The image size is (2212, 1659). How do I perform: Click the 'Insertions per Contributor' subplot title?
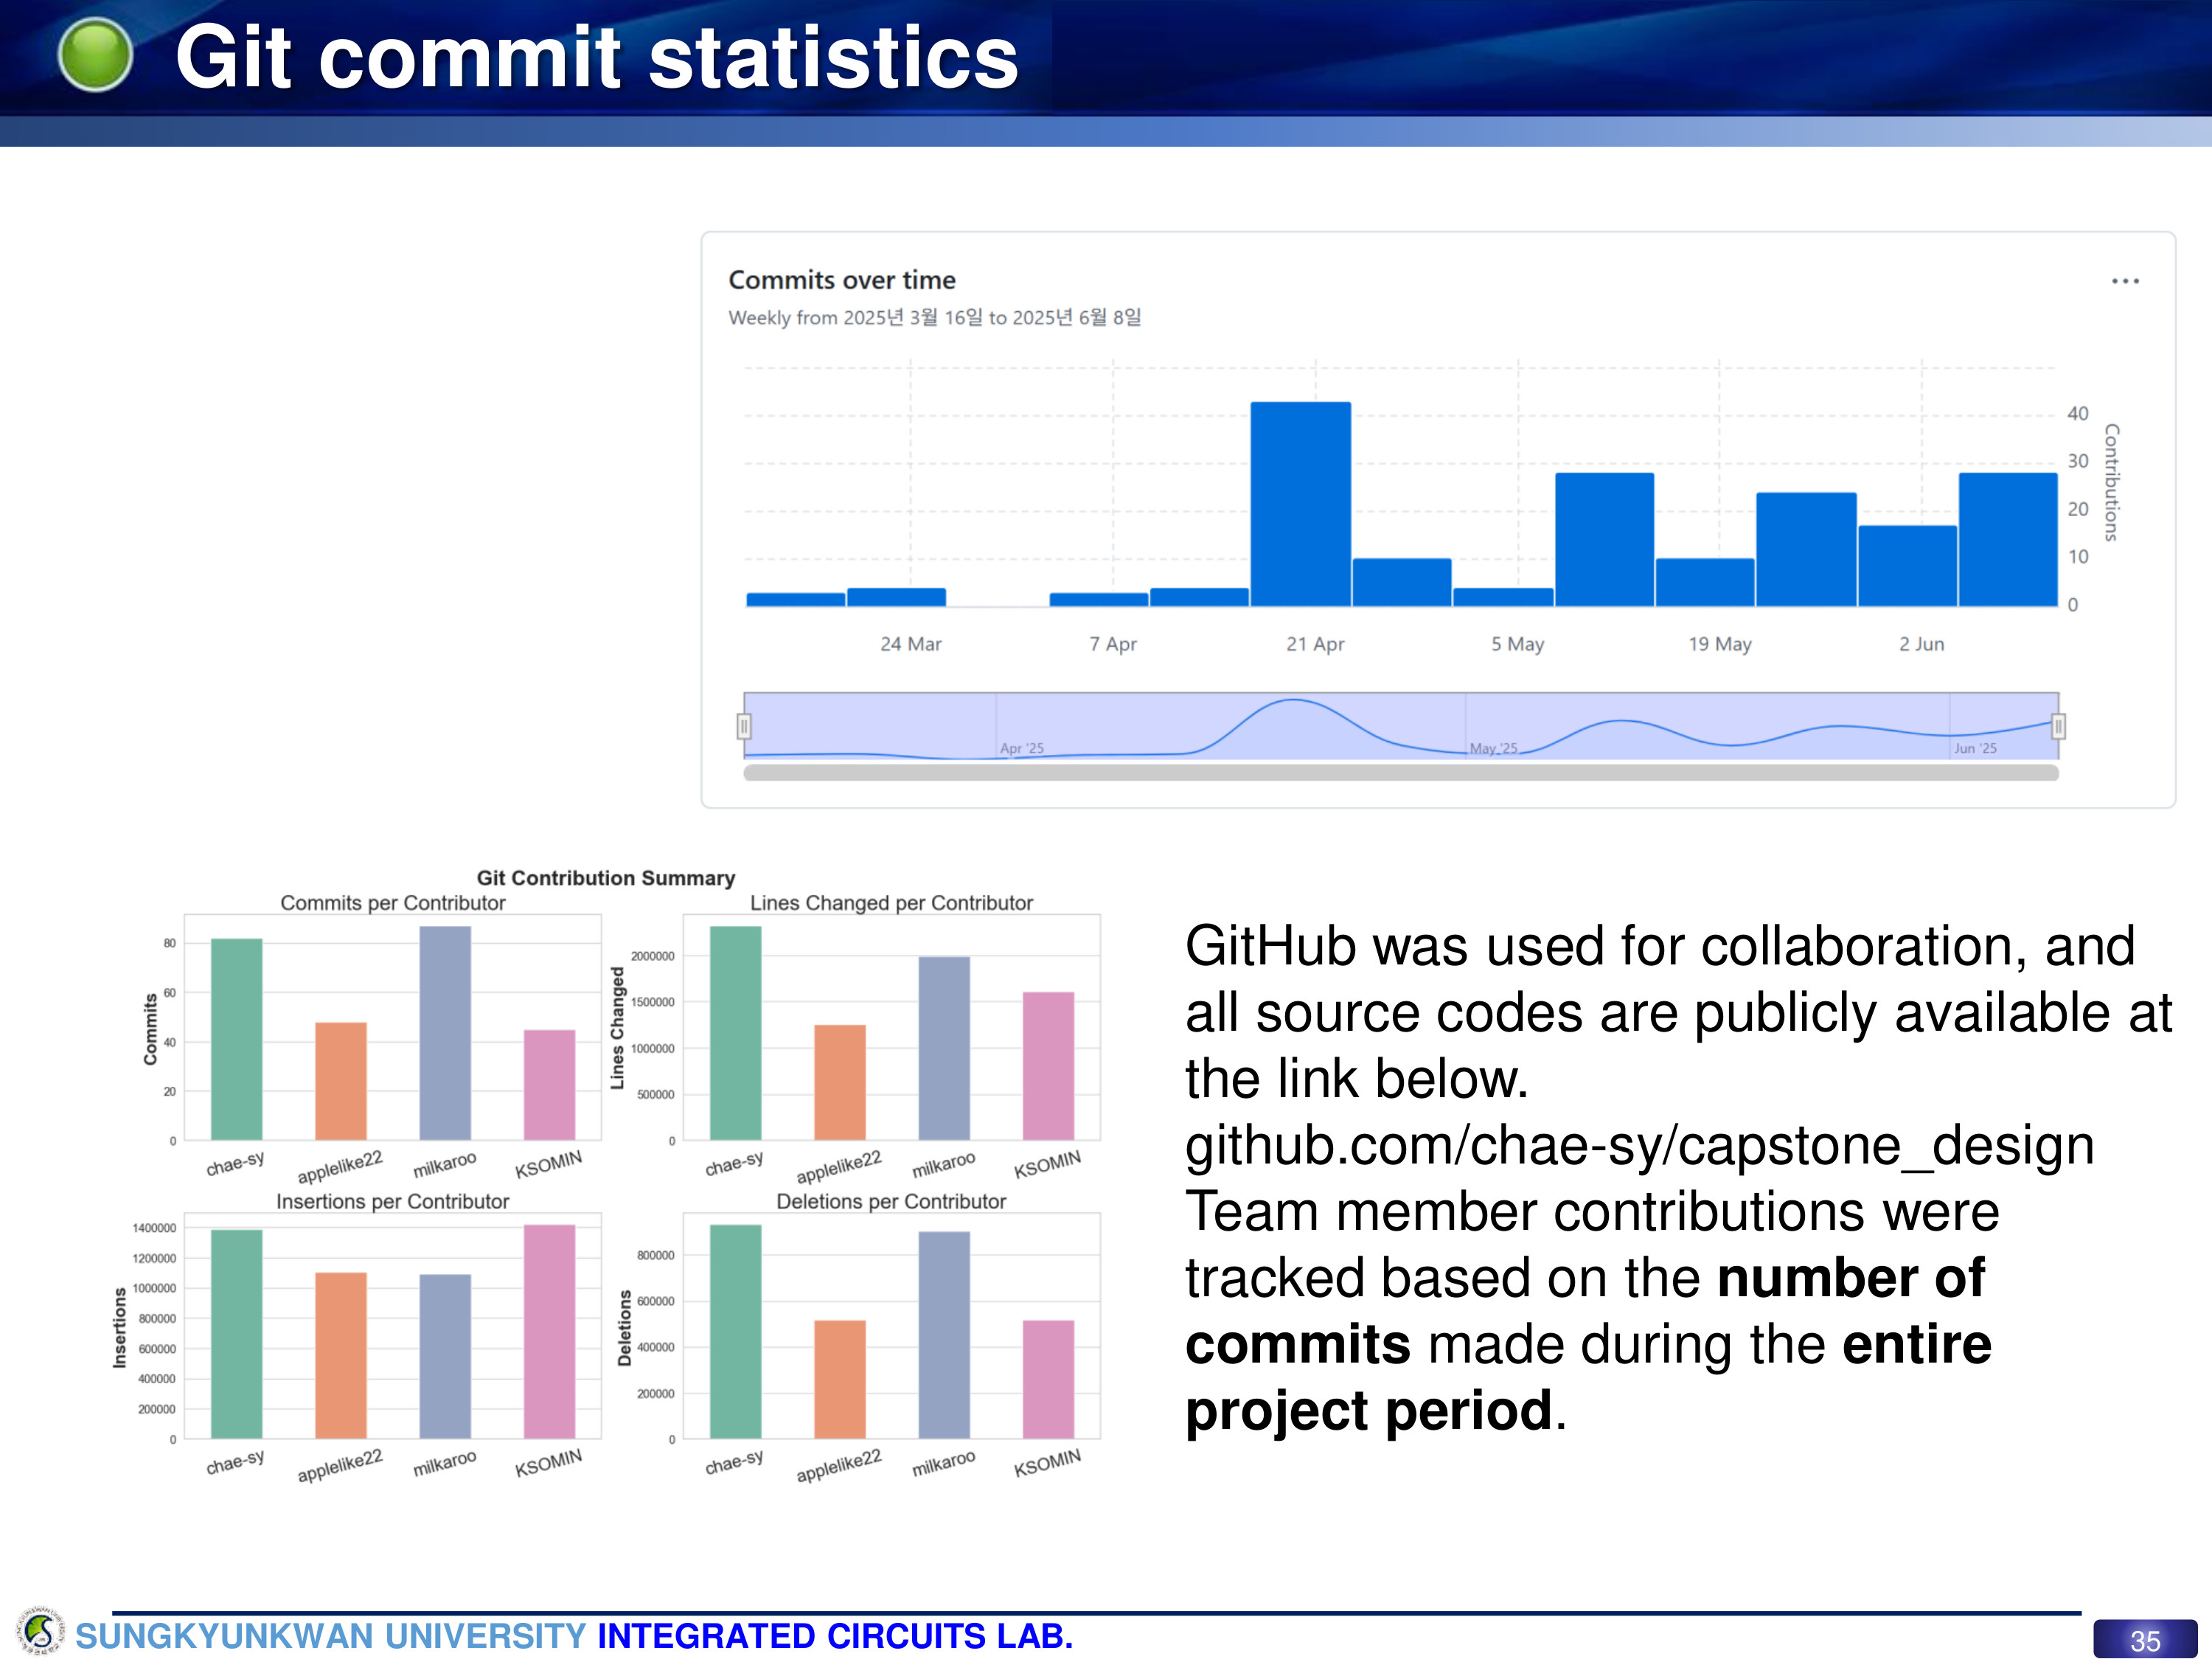[393, 1201]
